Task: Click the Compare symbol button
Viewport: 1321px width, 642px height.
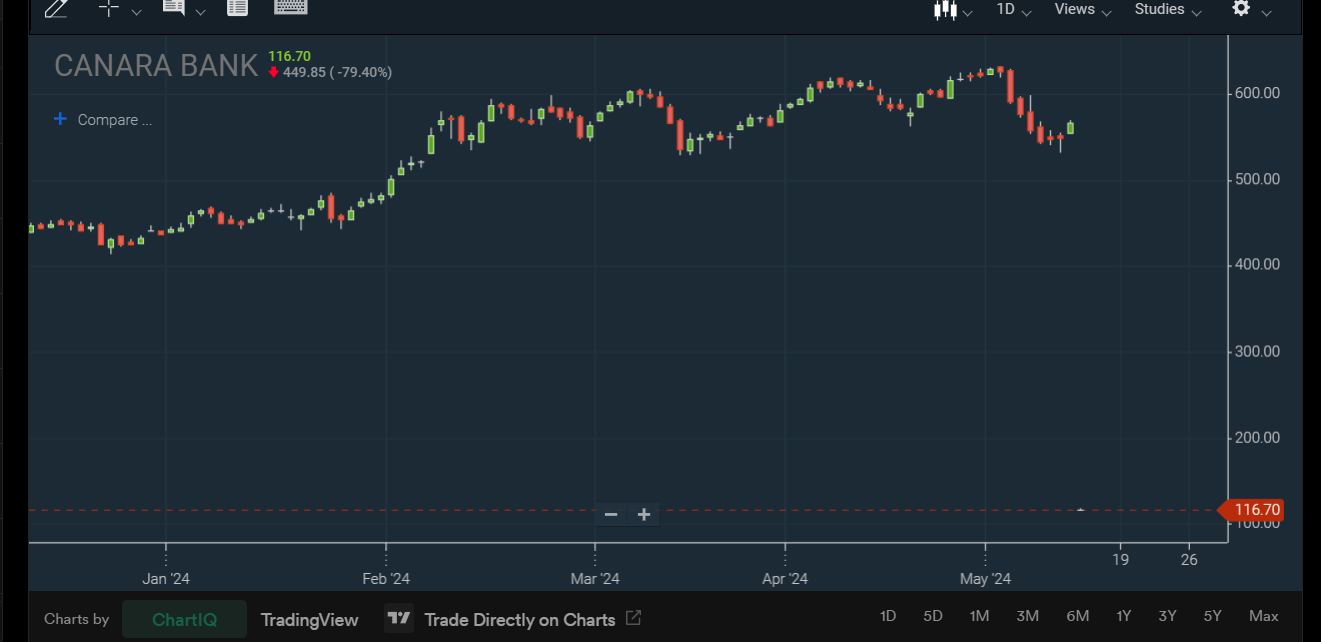Action: coord(103,120)
